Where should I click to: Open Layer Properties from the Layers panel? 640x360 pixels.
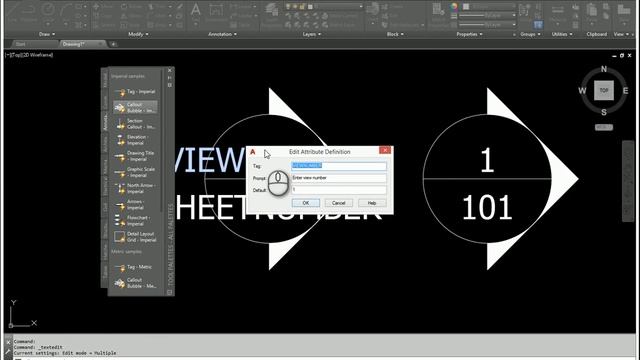272,14
